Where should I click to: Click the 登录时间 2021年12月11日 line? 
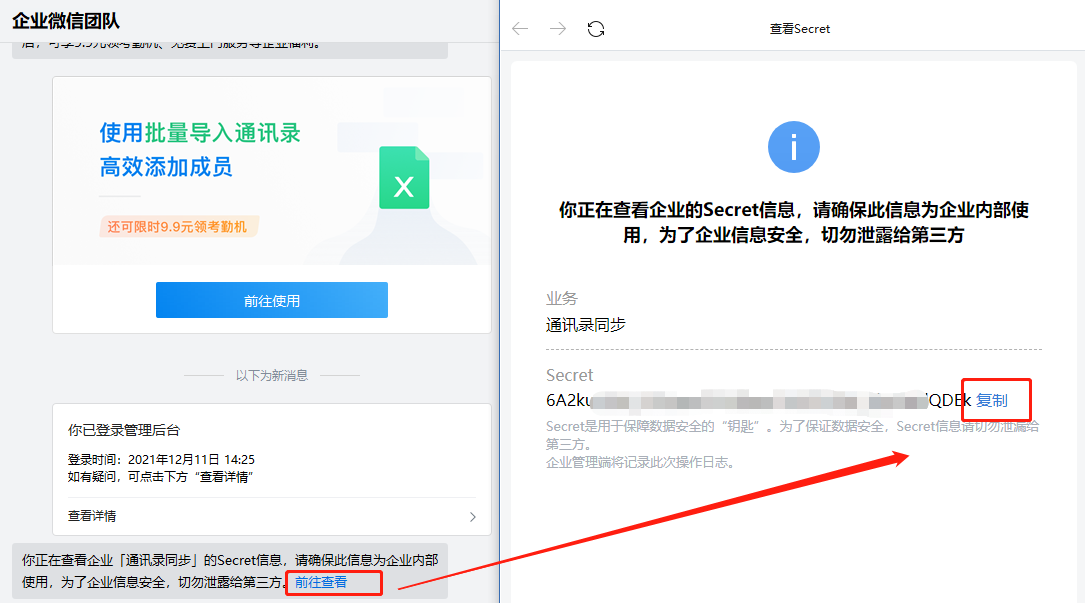[x=161, y=459]
